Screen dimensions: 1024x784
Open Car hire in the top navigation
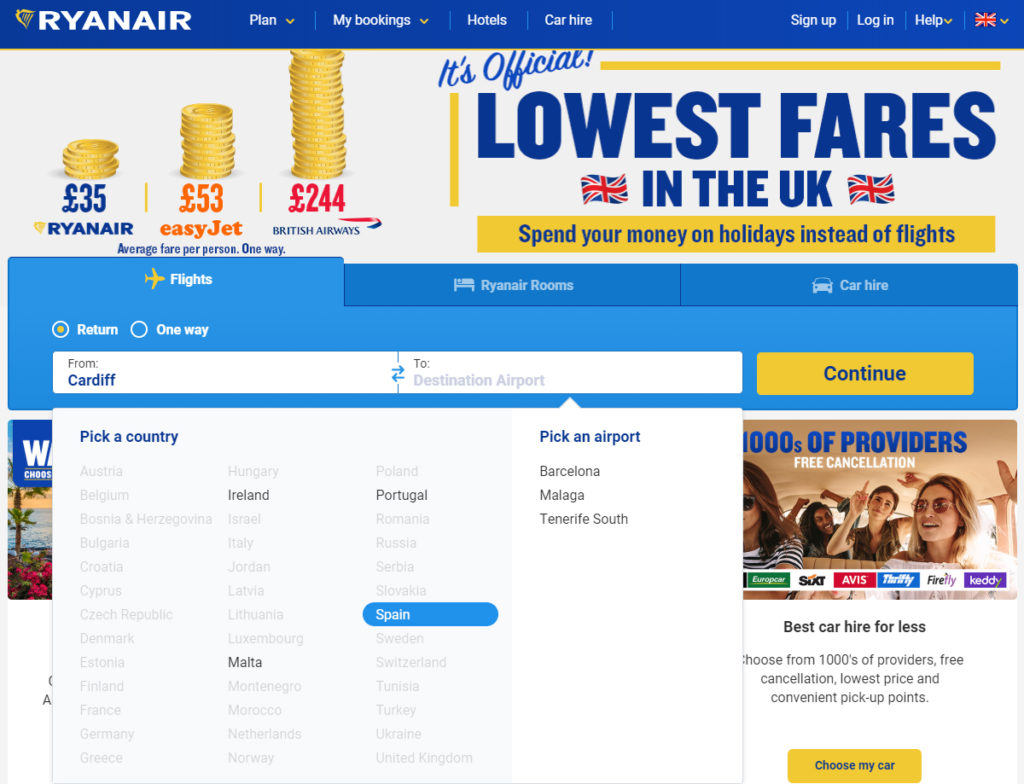(x=568, y=20)
